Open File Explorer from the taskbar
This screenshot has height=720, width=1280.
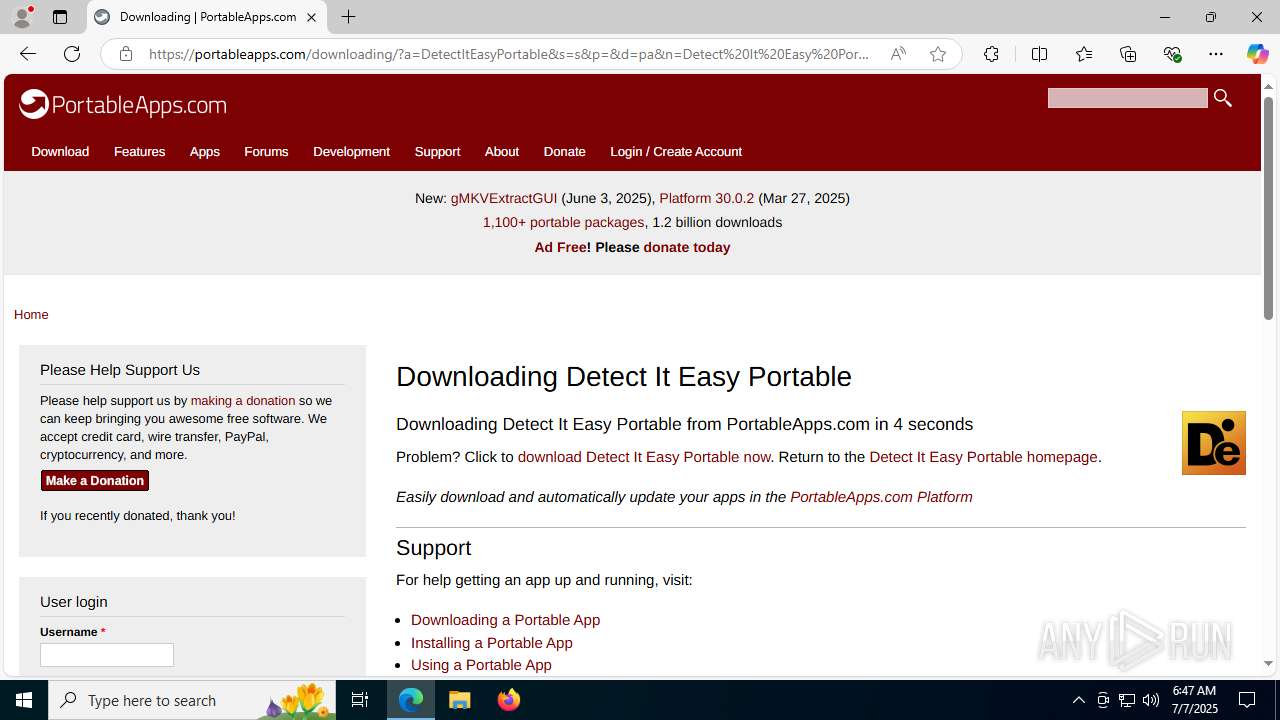click(x=460, y=700)
